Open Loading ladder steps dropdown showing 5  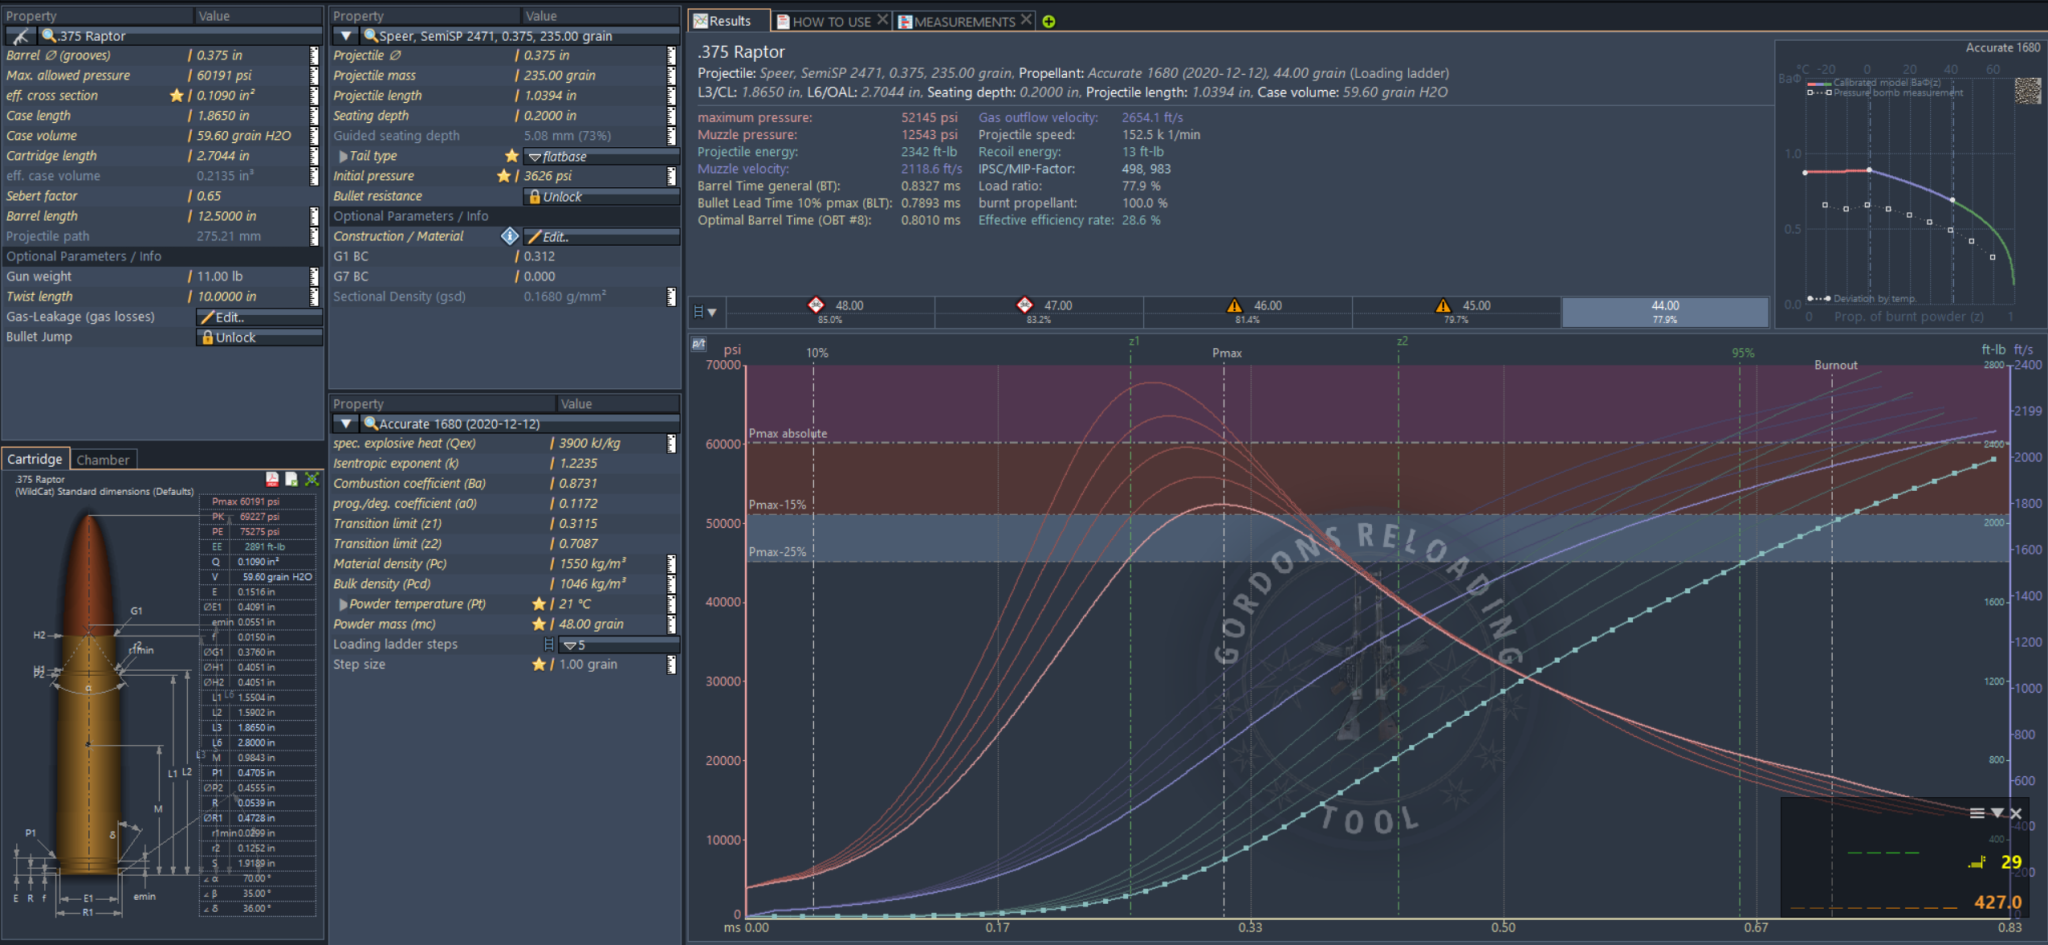click(x=618, y=645)
